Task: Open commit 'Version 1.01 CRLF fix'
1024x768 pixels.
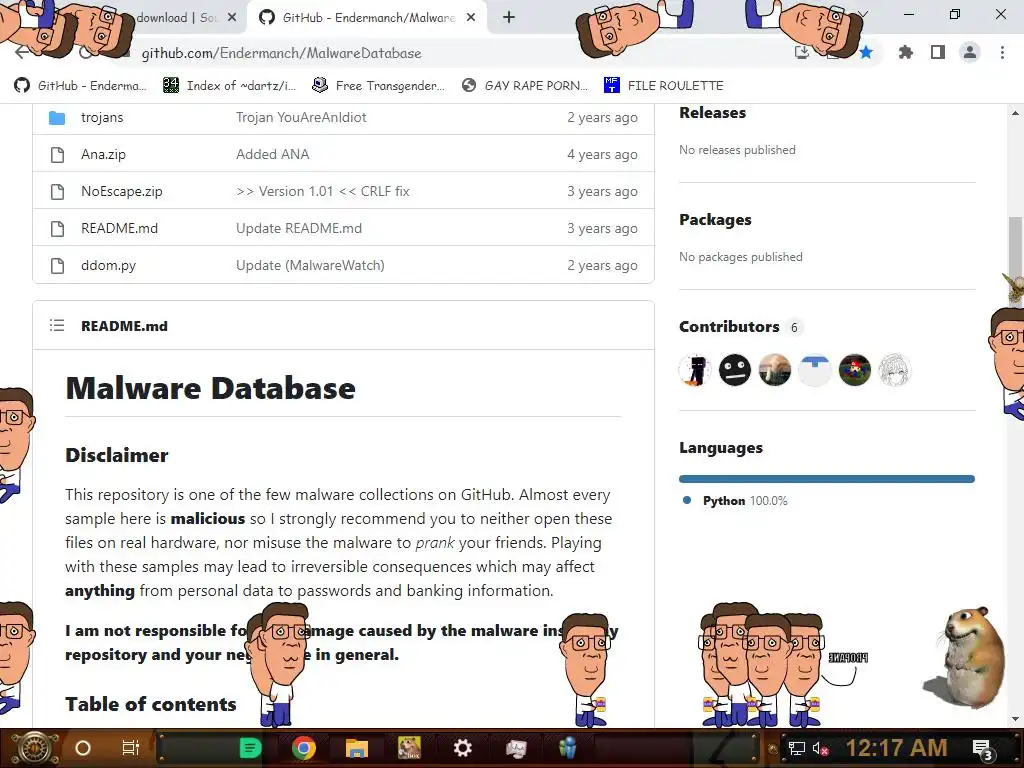Action: [323, 191]
